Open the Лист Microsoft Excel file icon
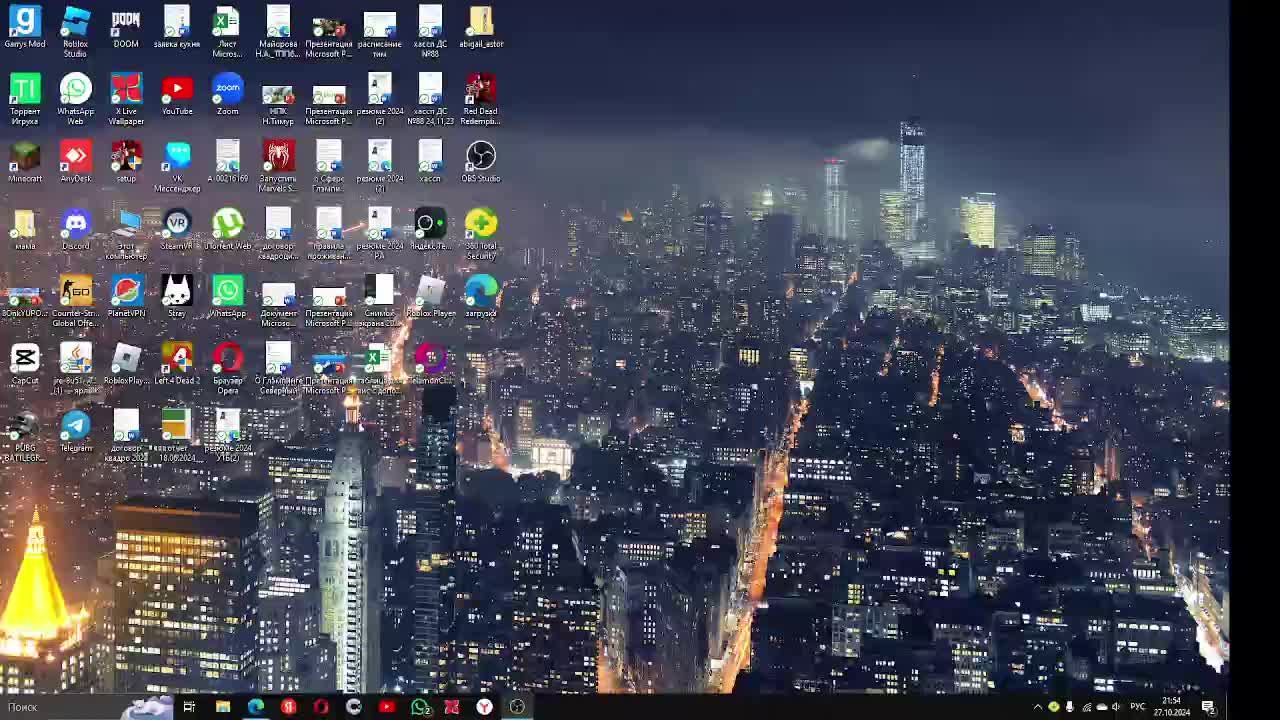 pos(228,32)
